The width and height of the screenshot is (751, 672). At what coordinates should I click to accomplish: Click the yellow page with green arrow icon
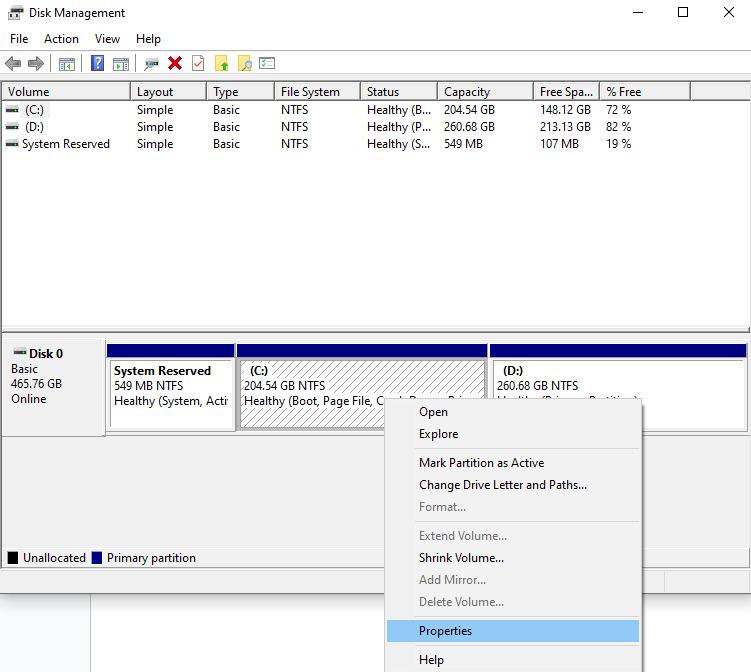coord(221,64)
